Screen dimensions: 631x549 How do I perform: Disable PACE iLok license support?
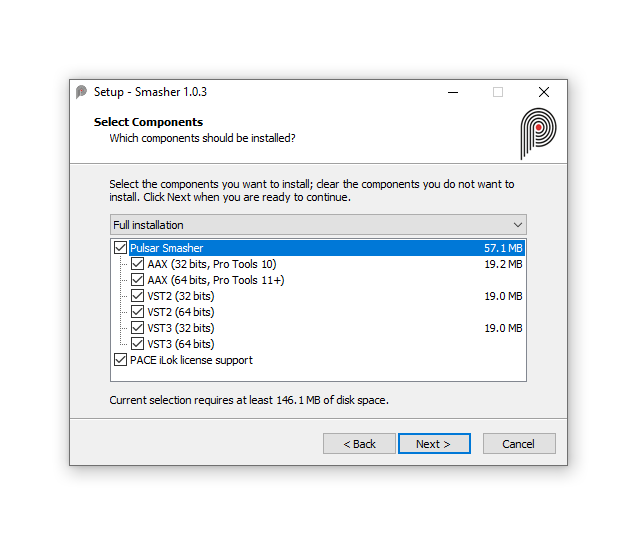click(121, 360)
